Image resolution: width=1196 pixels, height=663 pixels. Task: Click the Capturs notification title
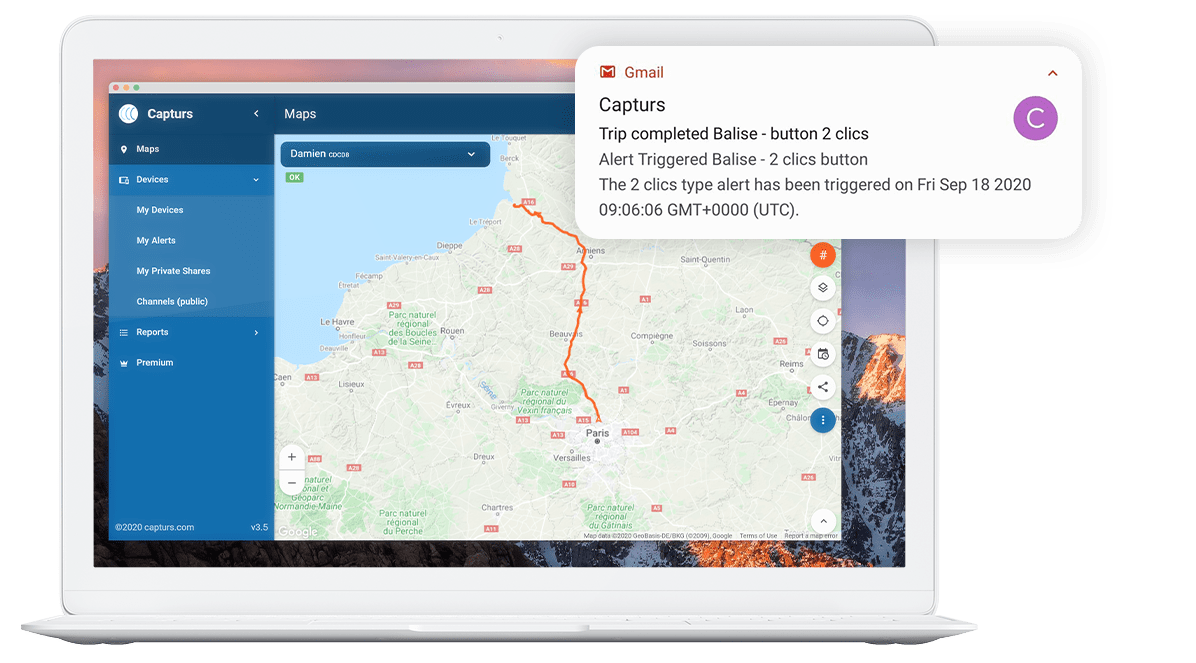(x=632, y=105)
